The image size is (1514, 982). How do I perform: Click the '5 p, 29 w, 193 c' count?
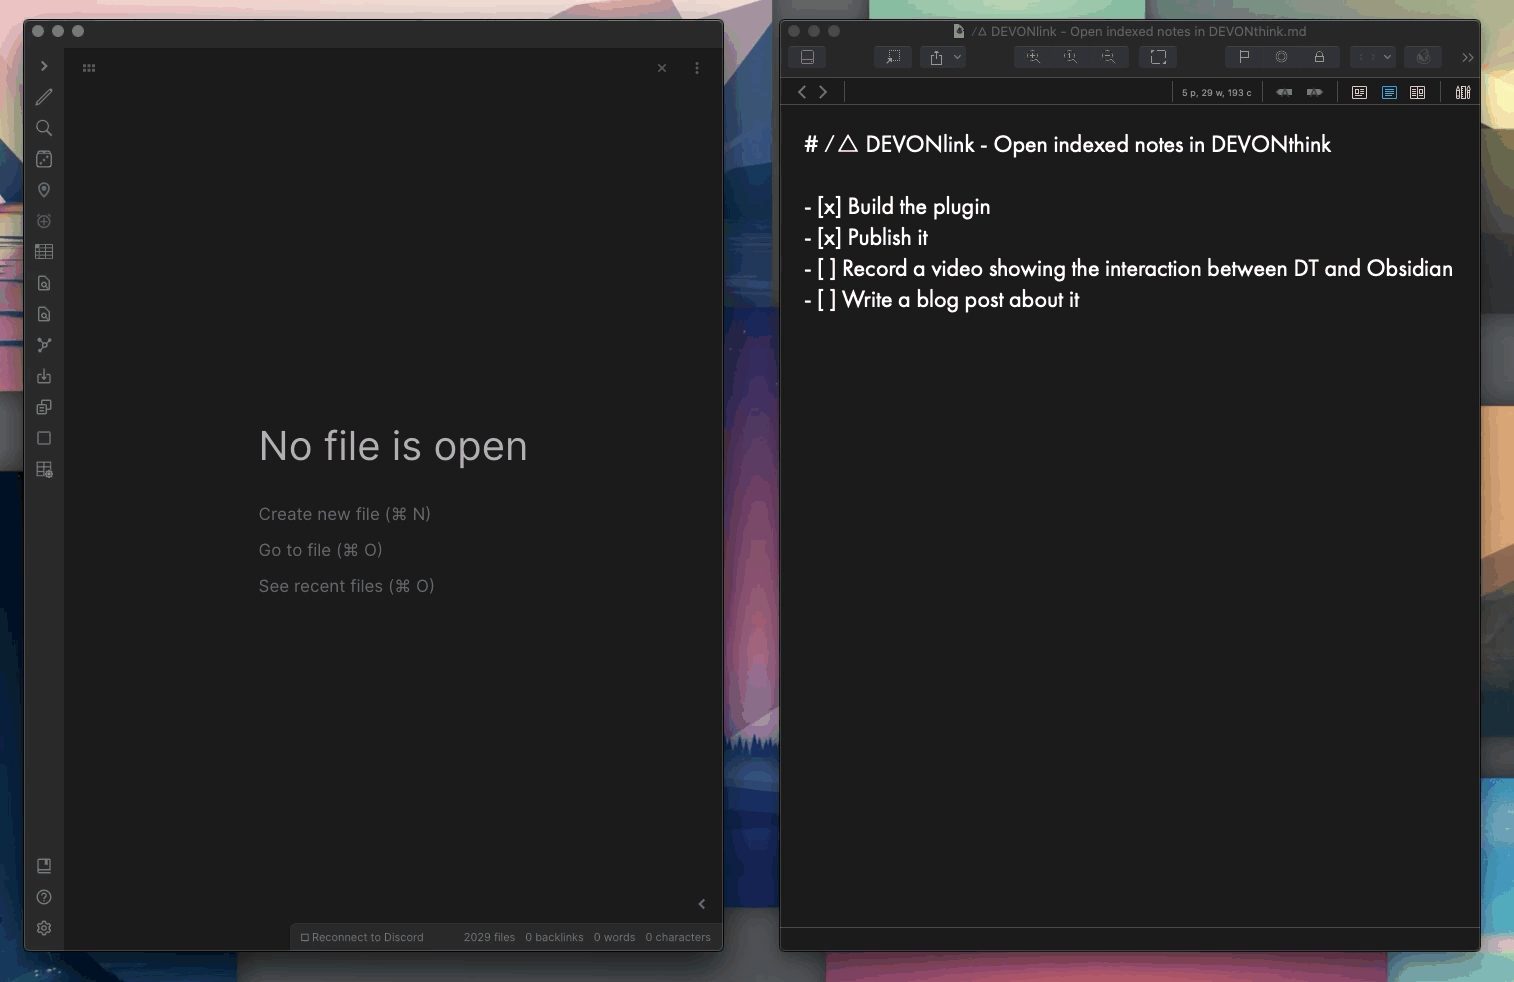[1216, 93]
